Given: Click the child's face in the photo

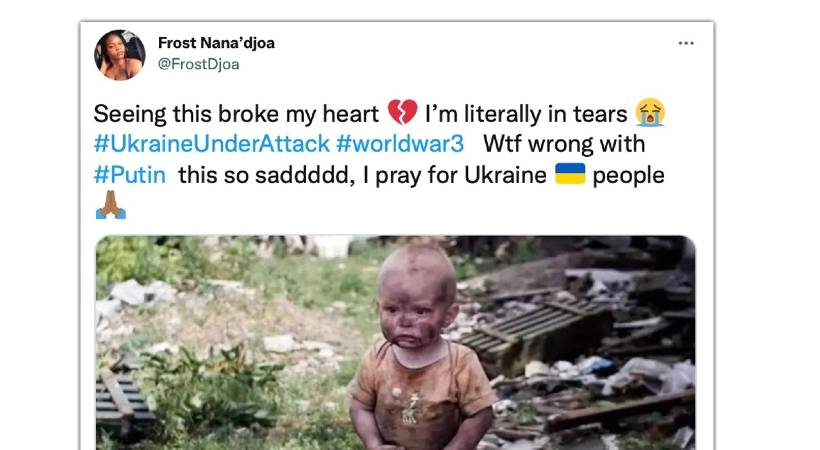Looking at the screenshot, I should click(414, 309).
